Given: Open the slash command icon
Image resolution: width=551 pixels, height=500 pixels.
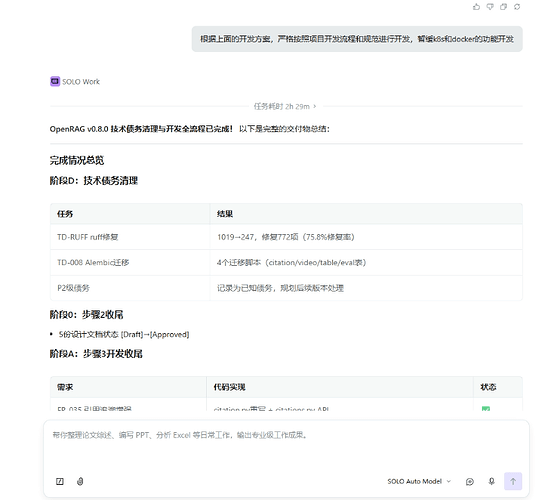Looking at the screenshot, I should pos(60,481).
